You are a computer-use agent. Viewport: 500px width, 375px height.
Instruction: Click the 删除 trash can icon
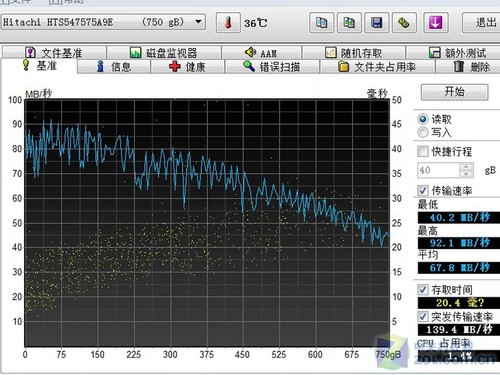coord(459,66)
